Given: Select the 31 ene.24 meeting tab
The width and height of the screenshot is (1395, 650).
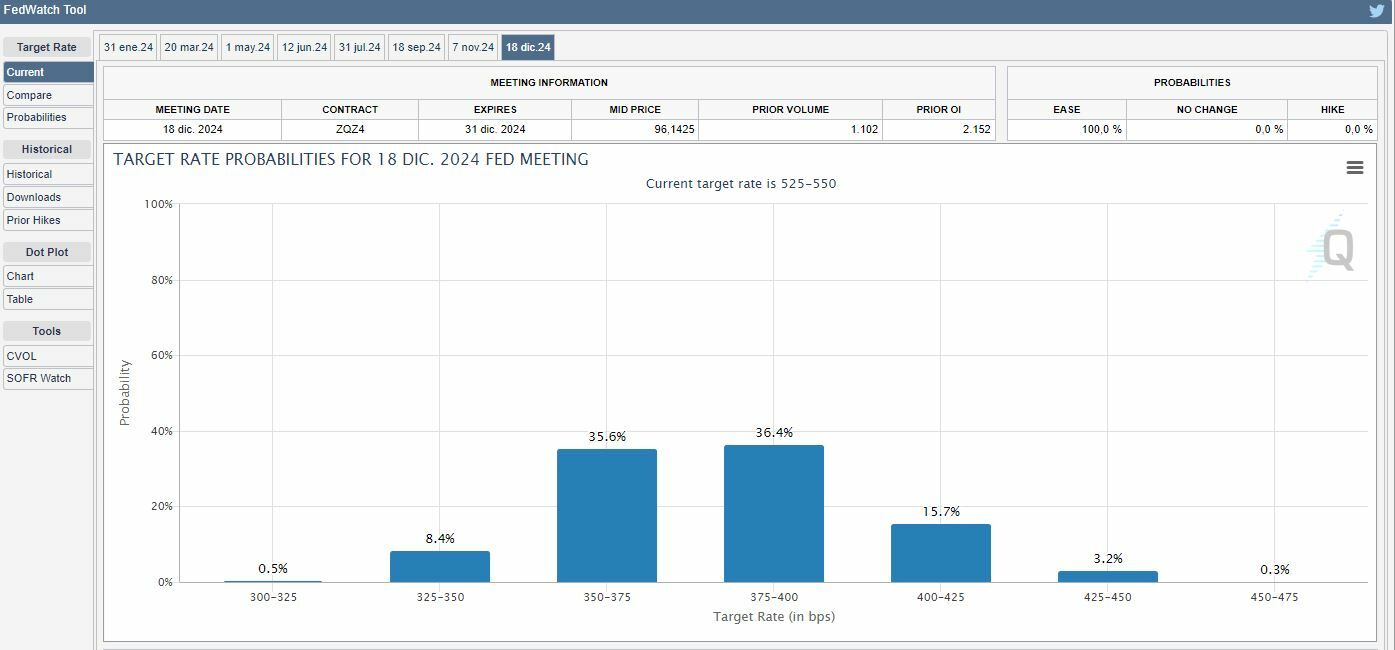Looking at the screenshot, I should [x=128, y=47].
